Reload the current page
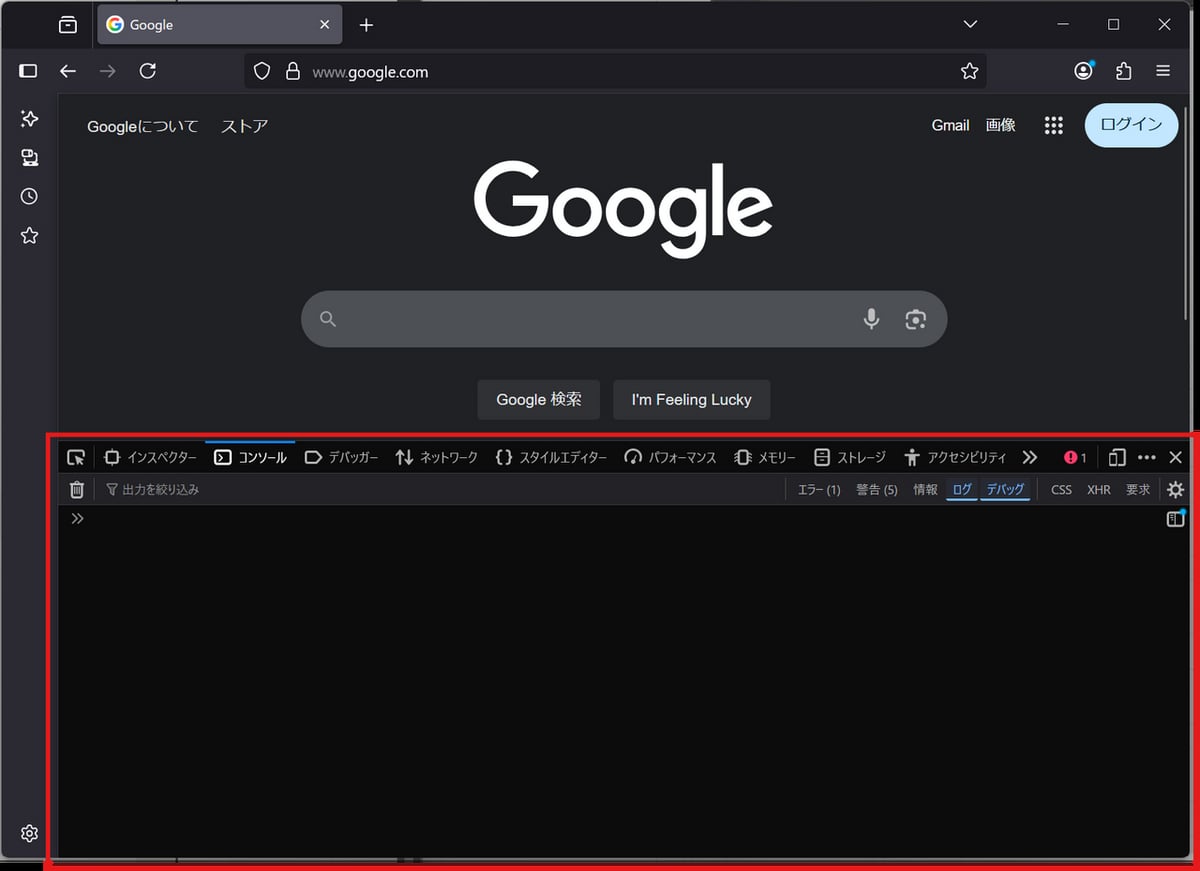The height and width of the screenshot is (871, 1200). point(148,71)
